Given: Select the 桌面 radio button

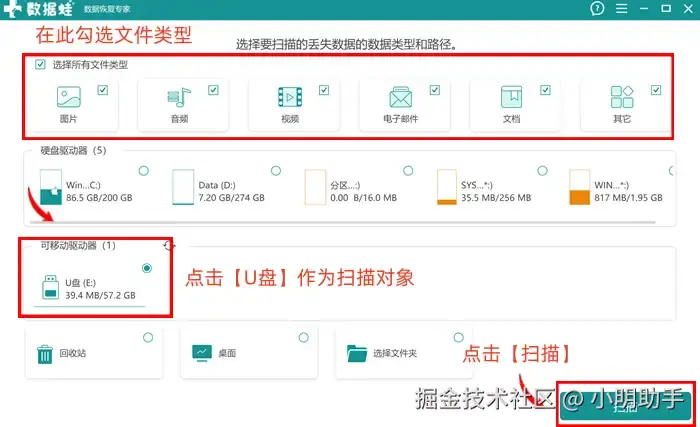Looking at the screenshot, I should tap(304, 338).
